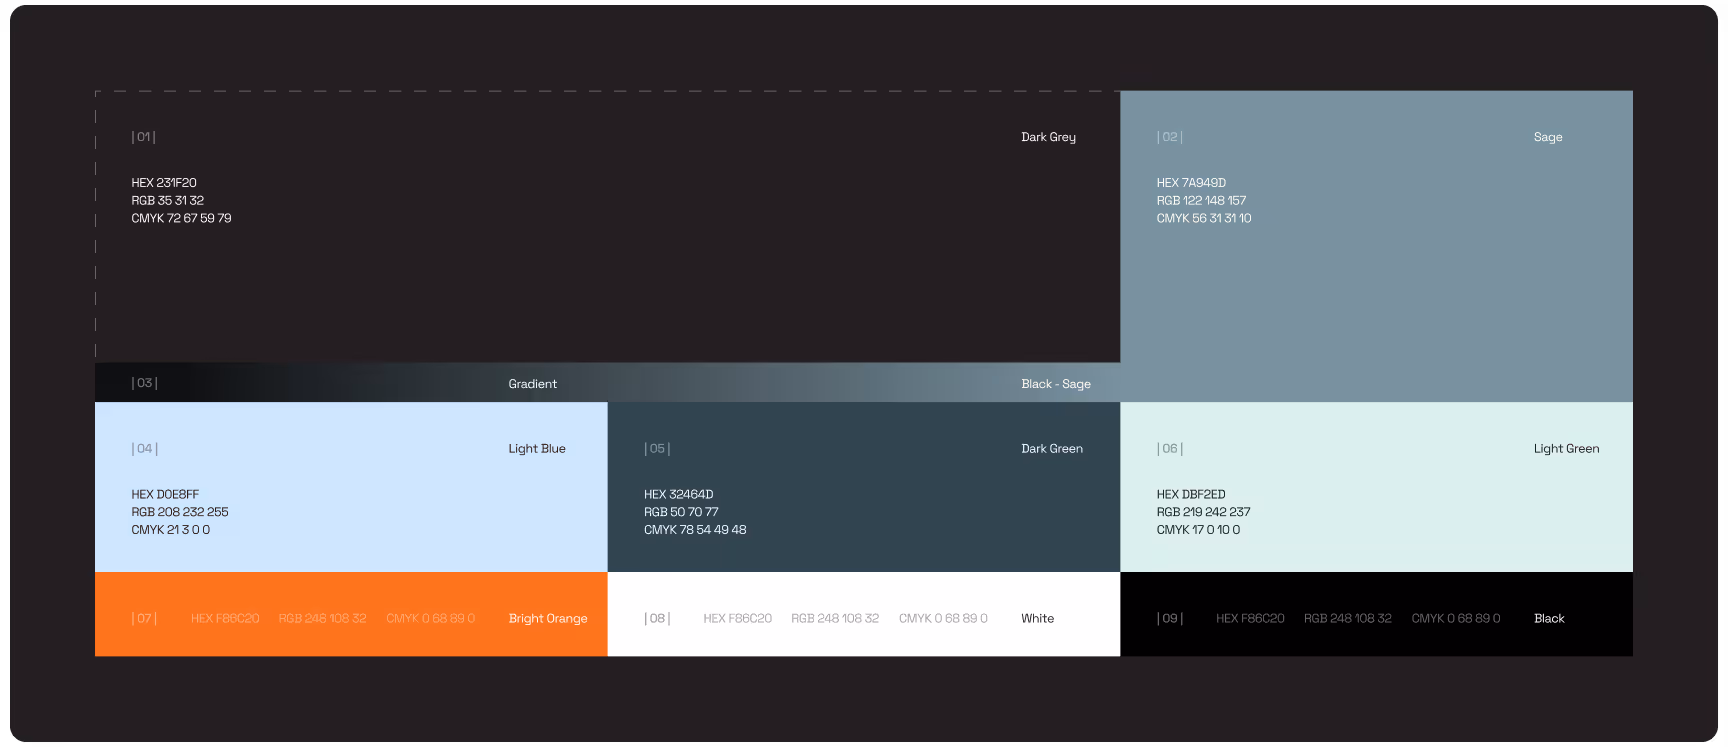This screenshot has height=747, width=1728.
Task: Click the 'Dark Green' label
Action: (x=1052, y=449)
